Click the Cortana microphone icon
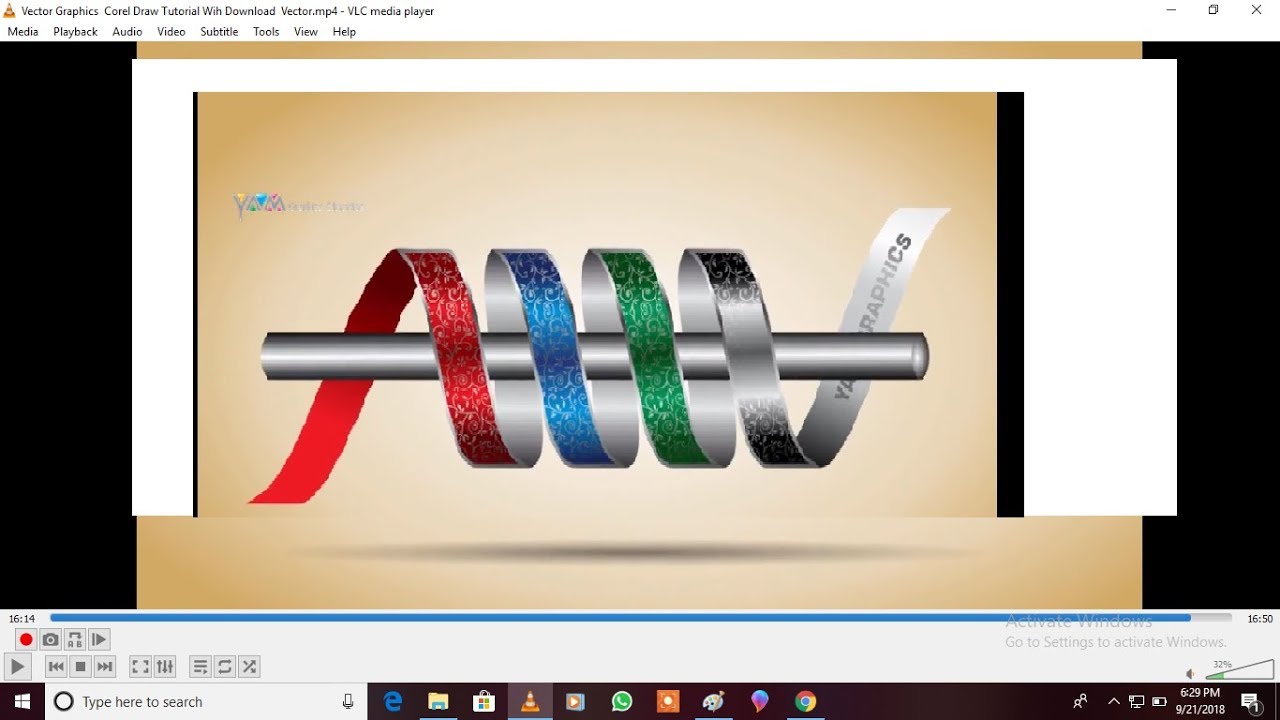Viewport: 1280px width, 720px height. (348, 702)
